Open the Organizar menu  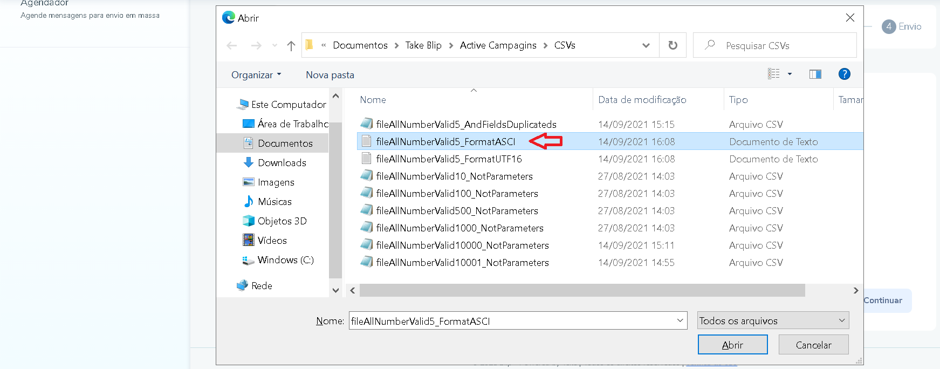click(x=256, y=75)
